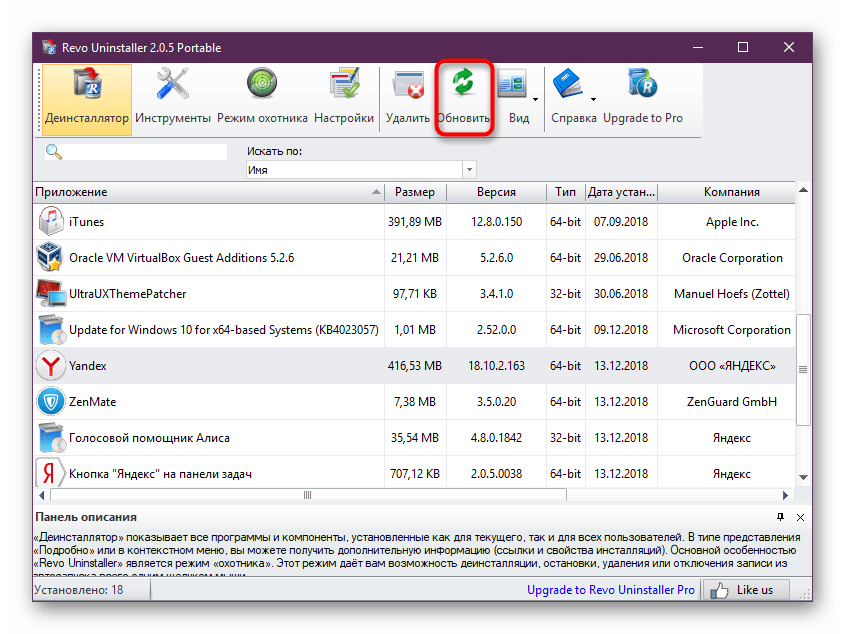Expand the Справка dropdown arrow
Viewport: 845px width, 634px height.
(x=593, y=99)
